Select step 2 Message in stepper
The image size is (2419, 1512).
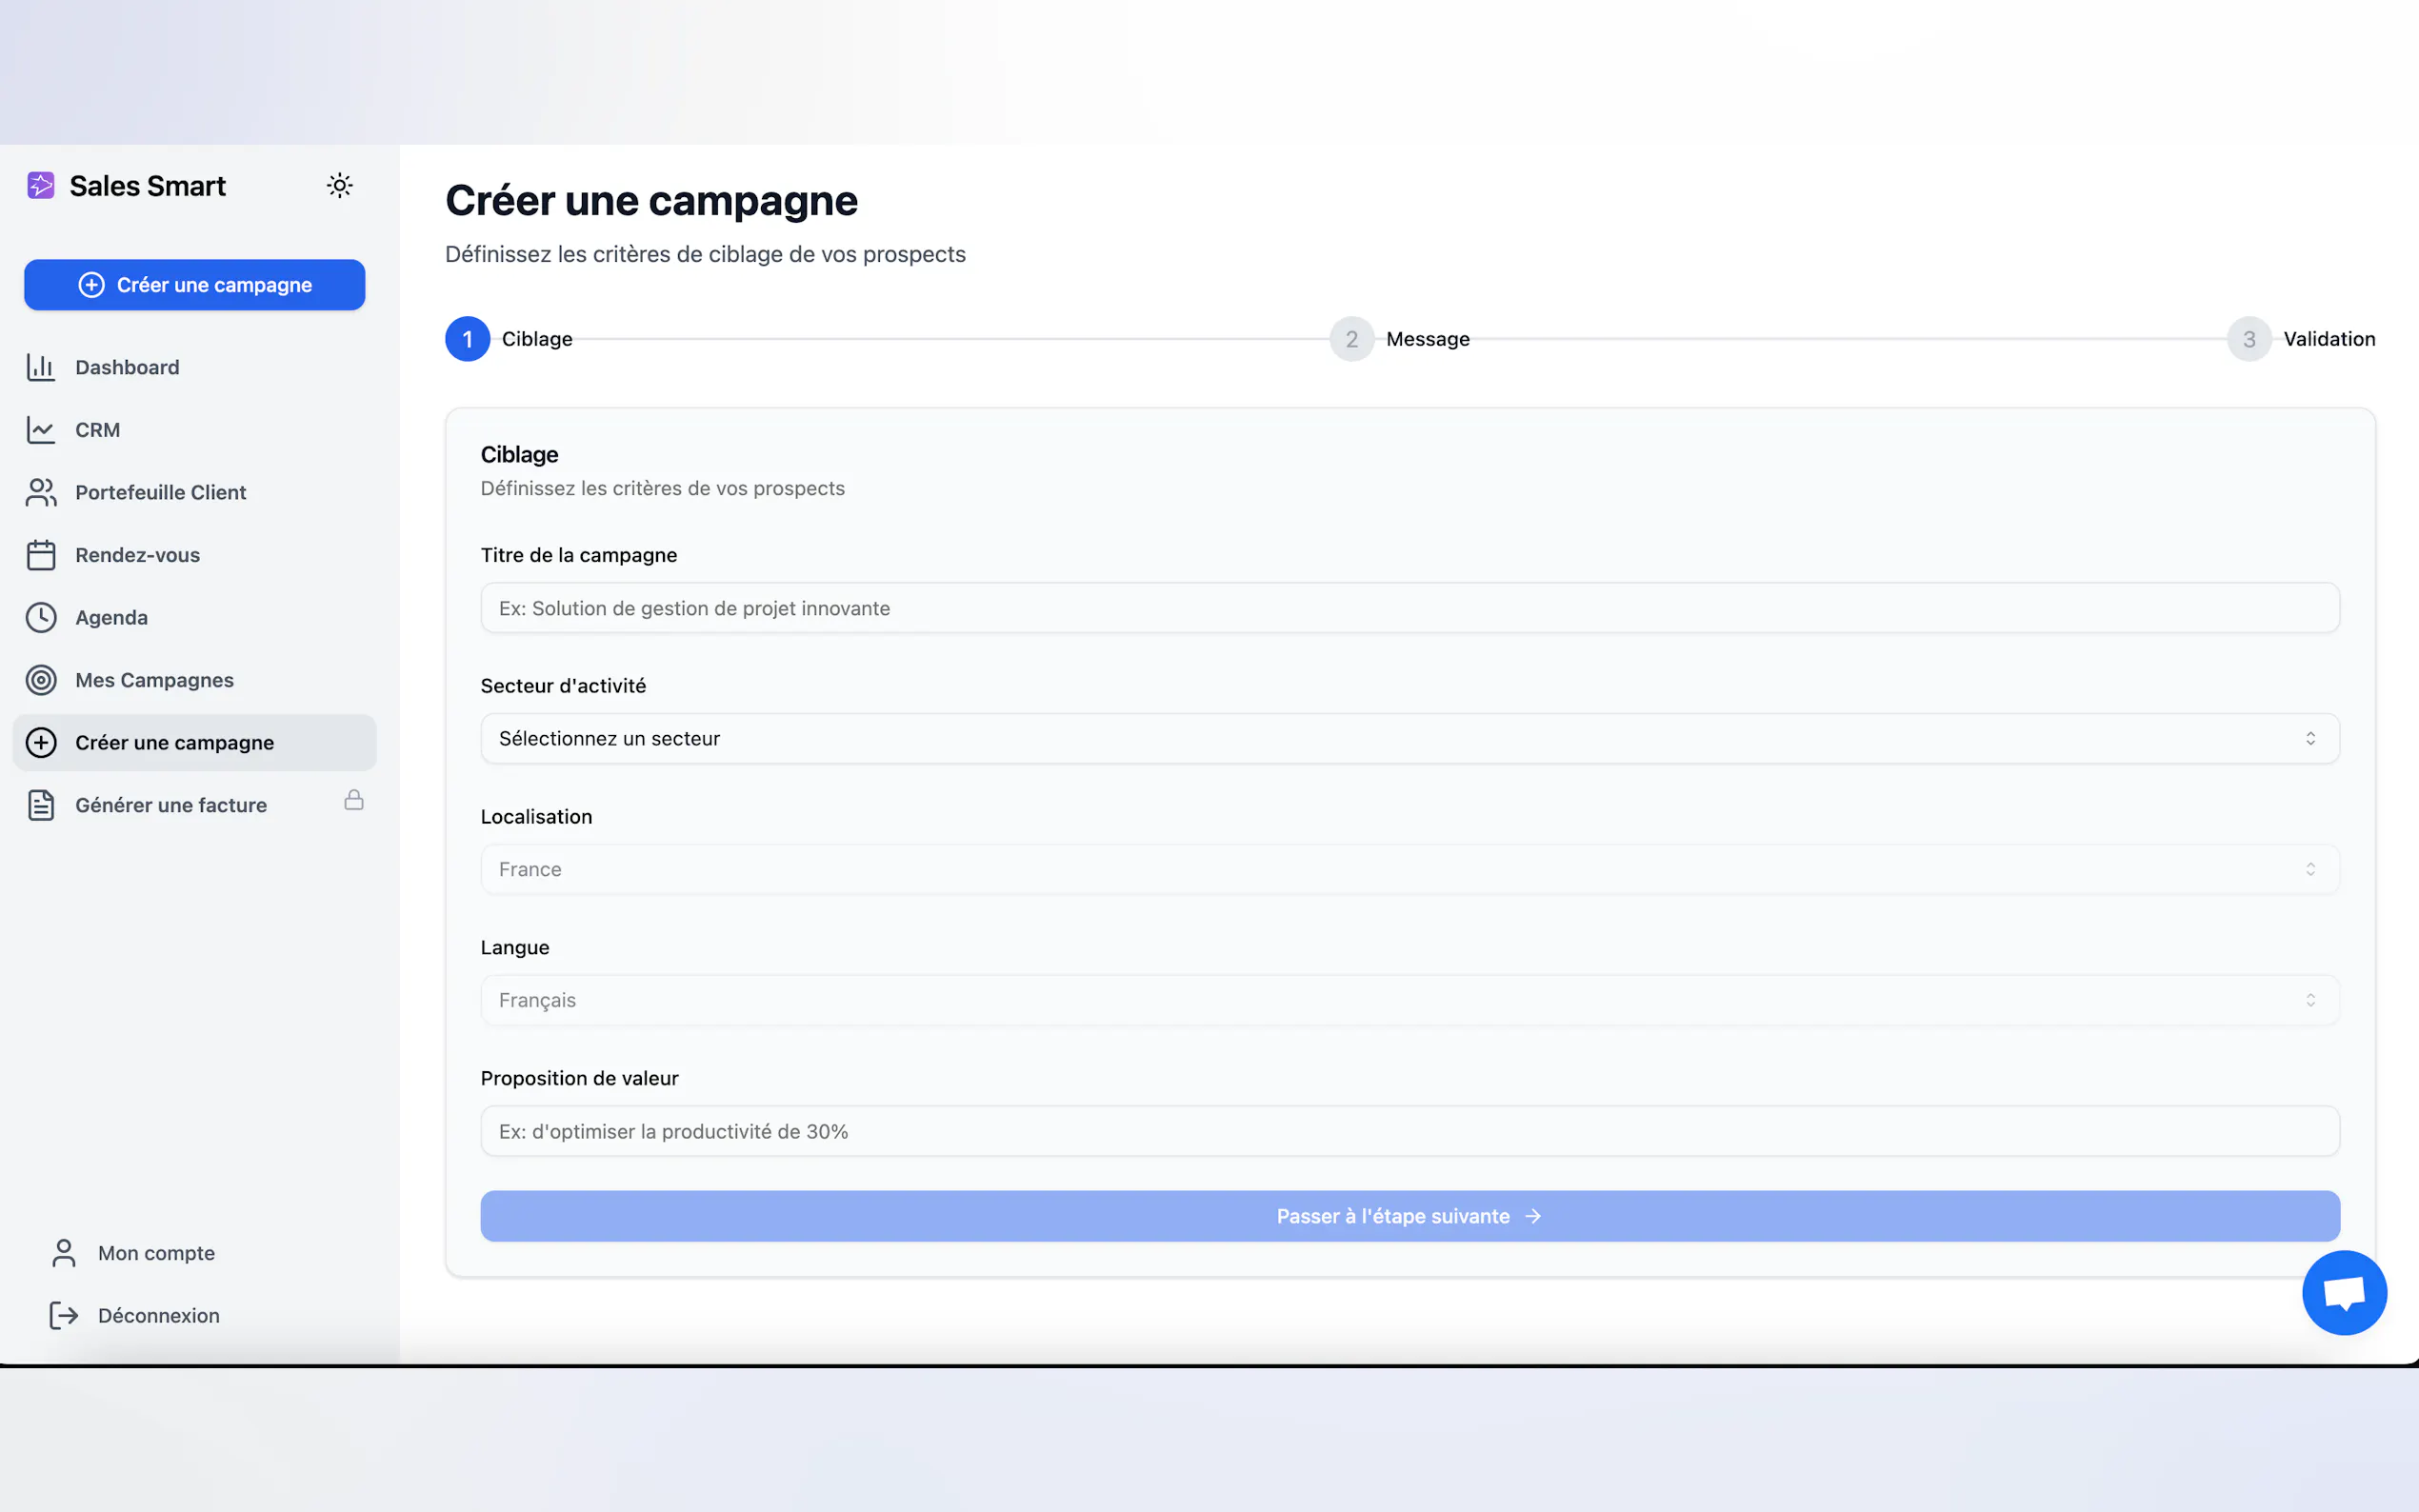pos(1352,339)
